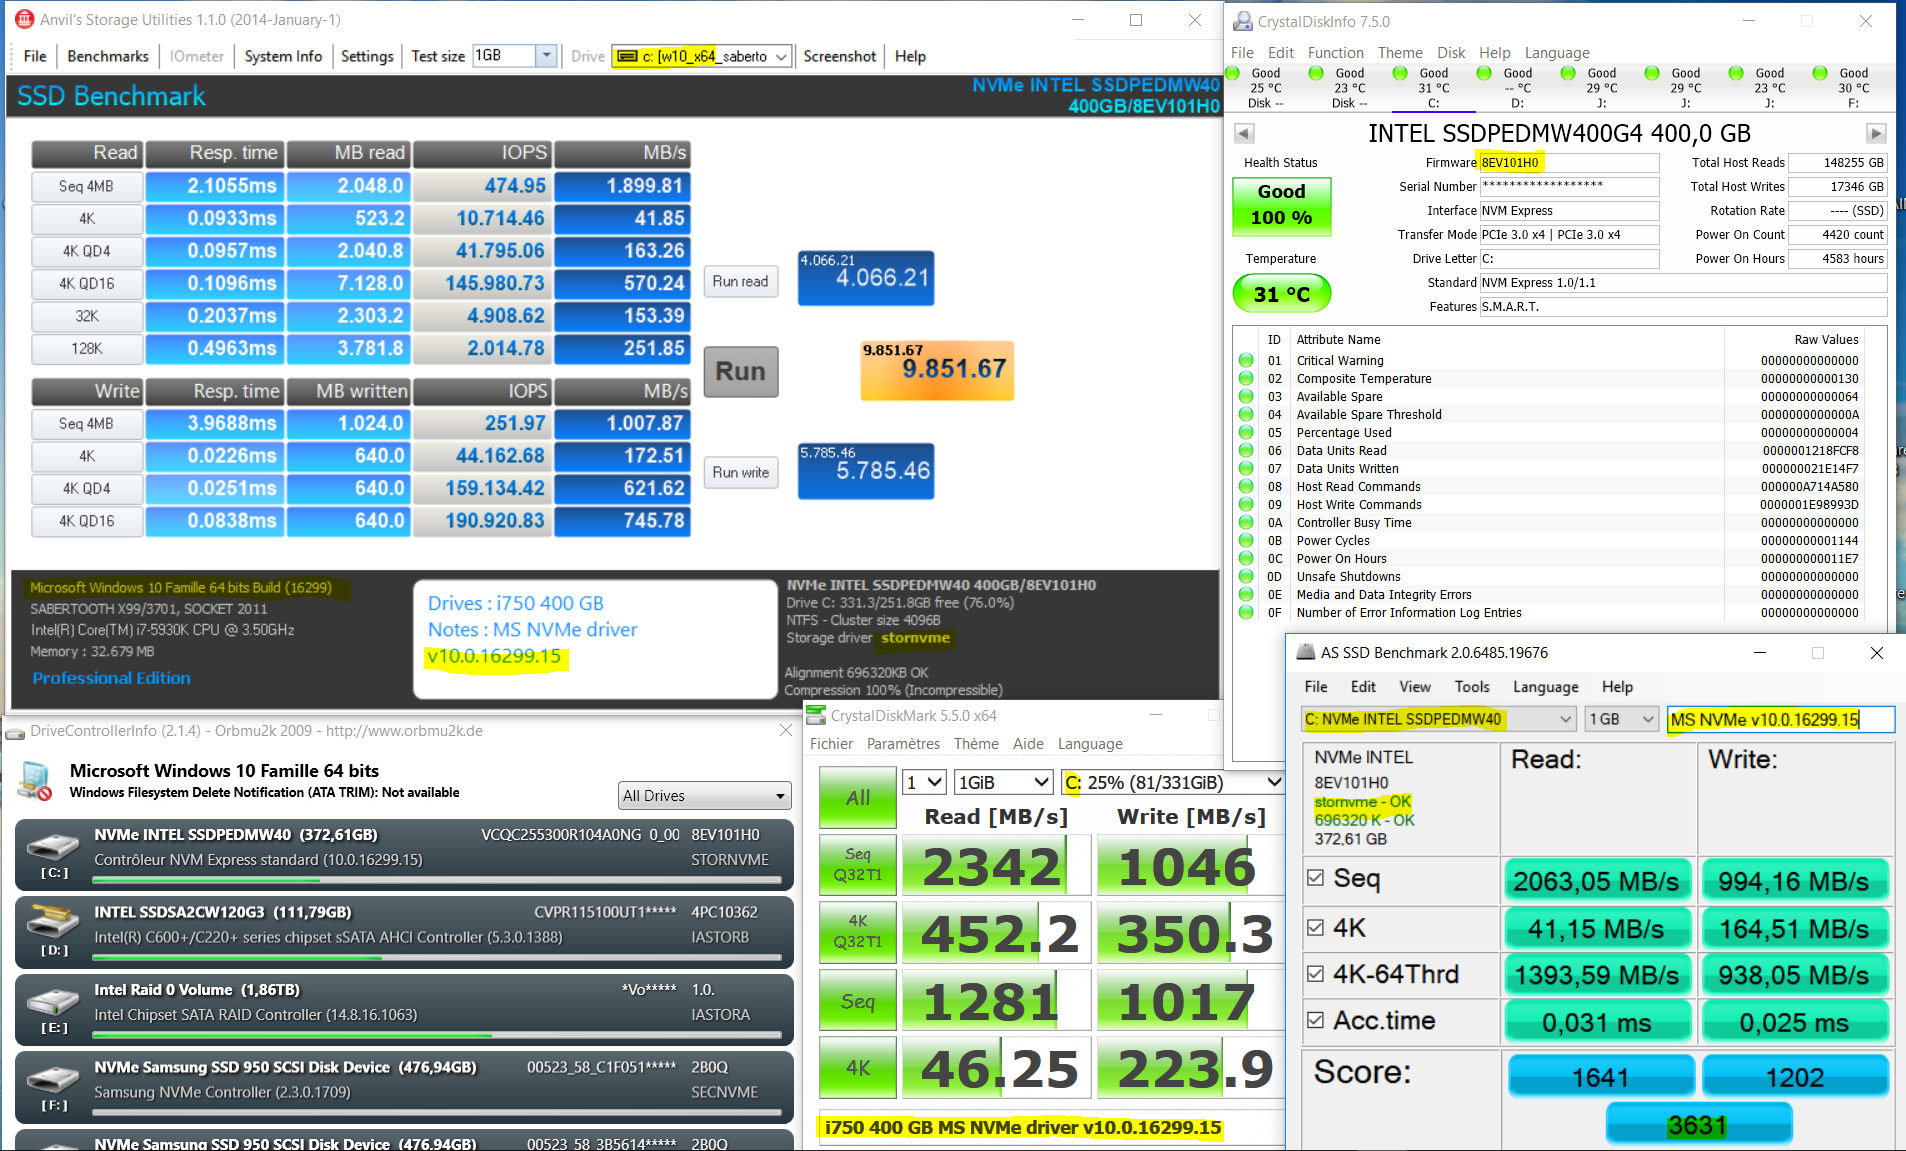The image size is (1906, 1151).
Task: Open File menu in Anvil's Storage Utilities
Action: click(35, 56)
